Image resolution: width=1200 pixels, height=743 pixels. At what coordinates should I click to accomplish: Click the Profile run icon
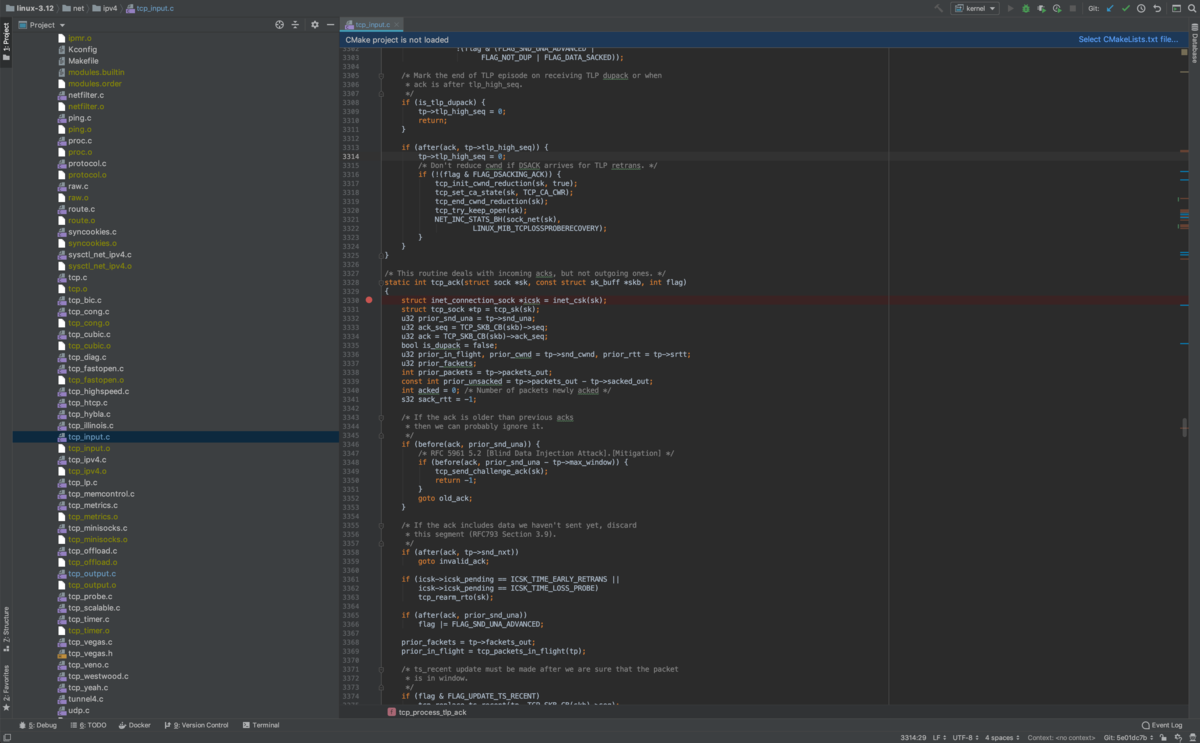[1058, 8]
